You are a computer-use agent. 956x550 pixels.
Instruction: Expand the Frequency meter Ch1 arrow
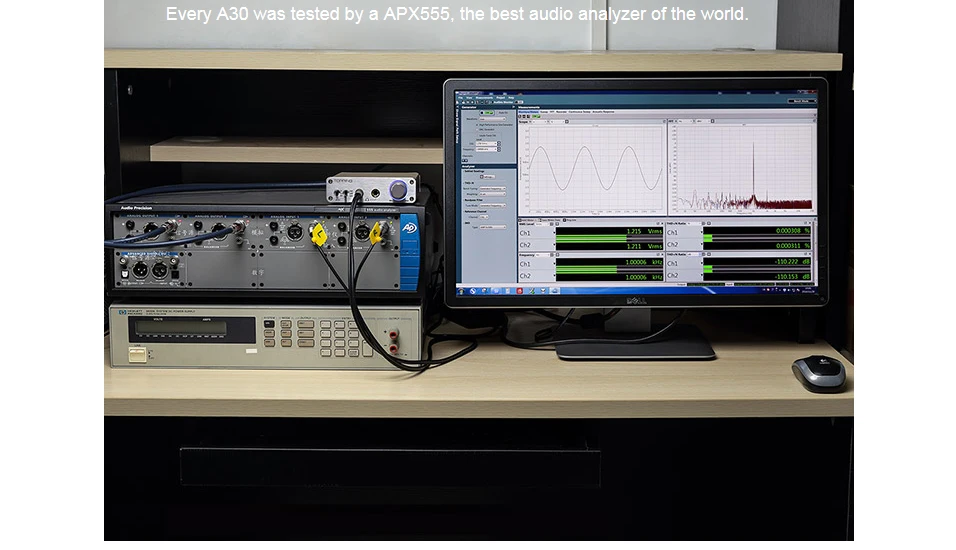click(554, 263)
